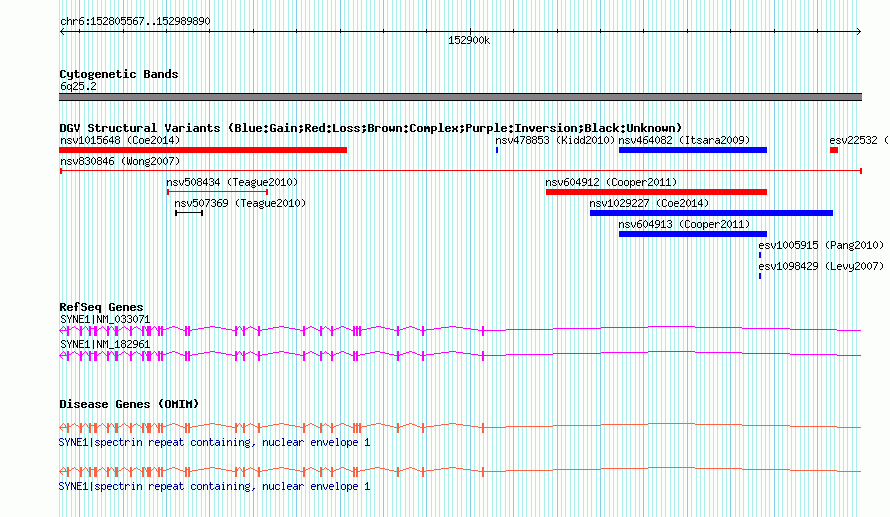Open variant label nsv508434 (Teague2010)
Viewport: 890px width, 517px height.
point(232,182)
